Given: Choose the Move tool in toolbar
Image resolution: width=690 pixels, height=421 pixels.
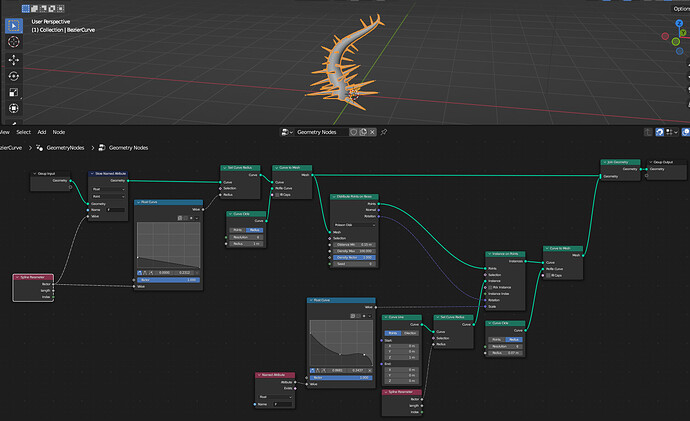Looking at the screenshot, I should 14,60.
